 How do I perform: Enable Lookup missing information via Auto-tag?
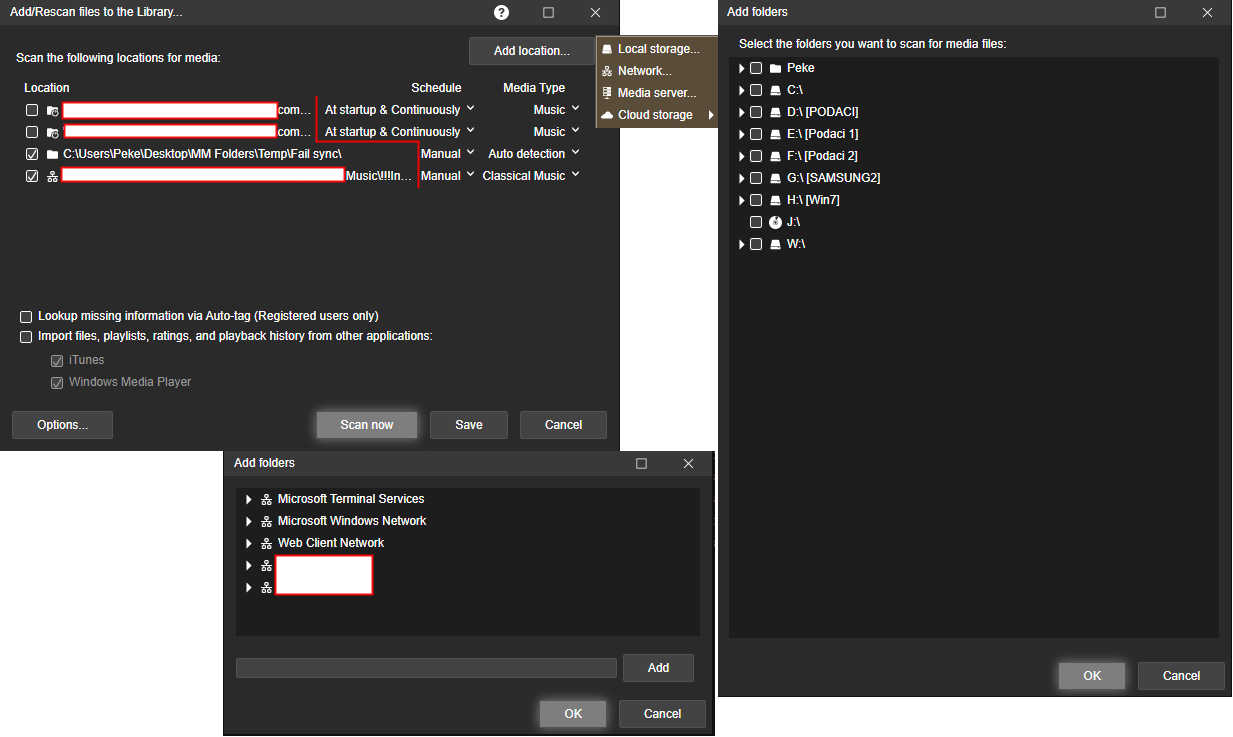26,316
